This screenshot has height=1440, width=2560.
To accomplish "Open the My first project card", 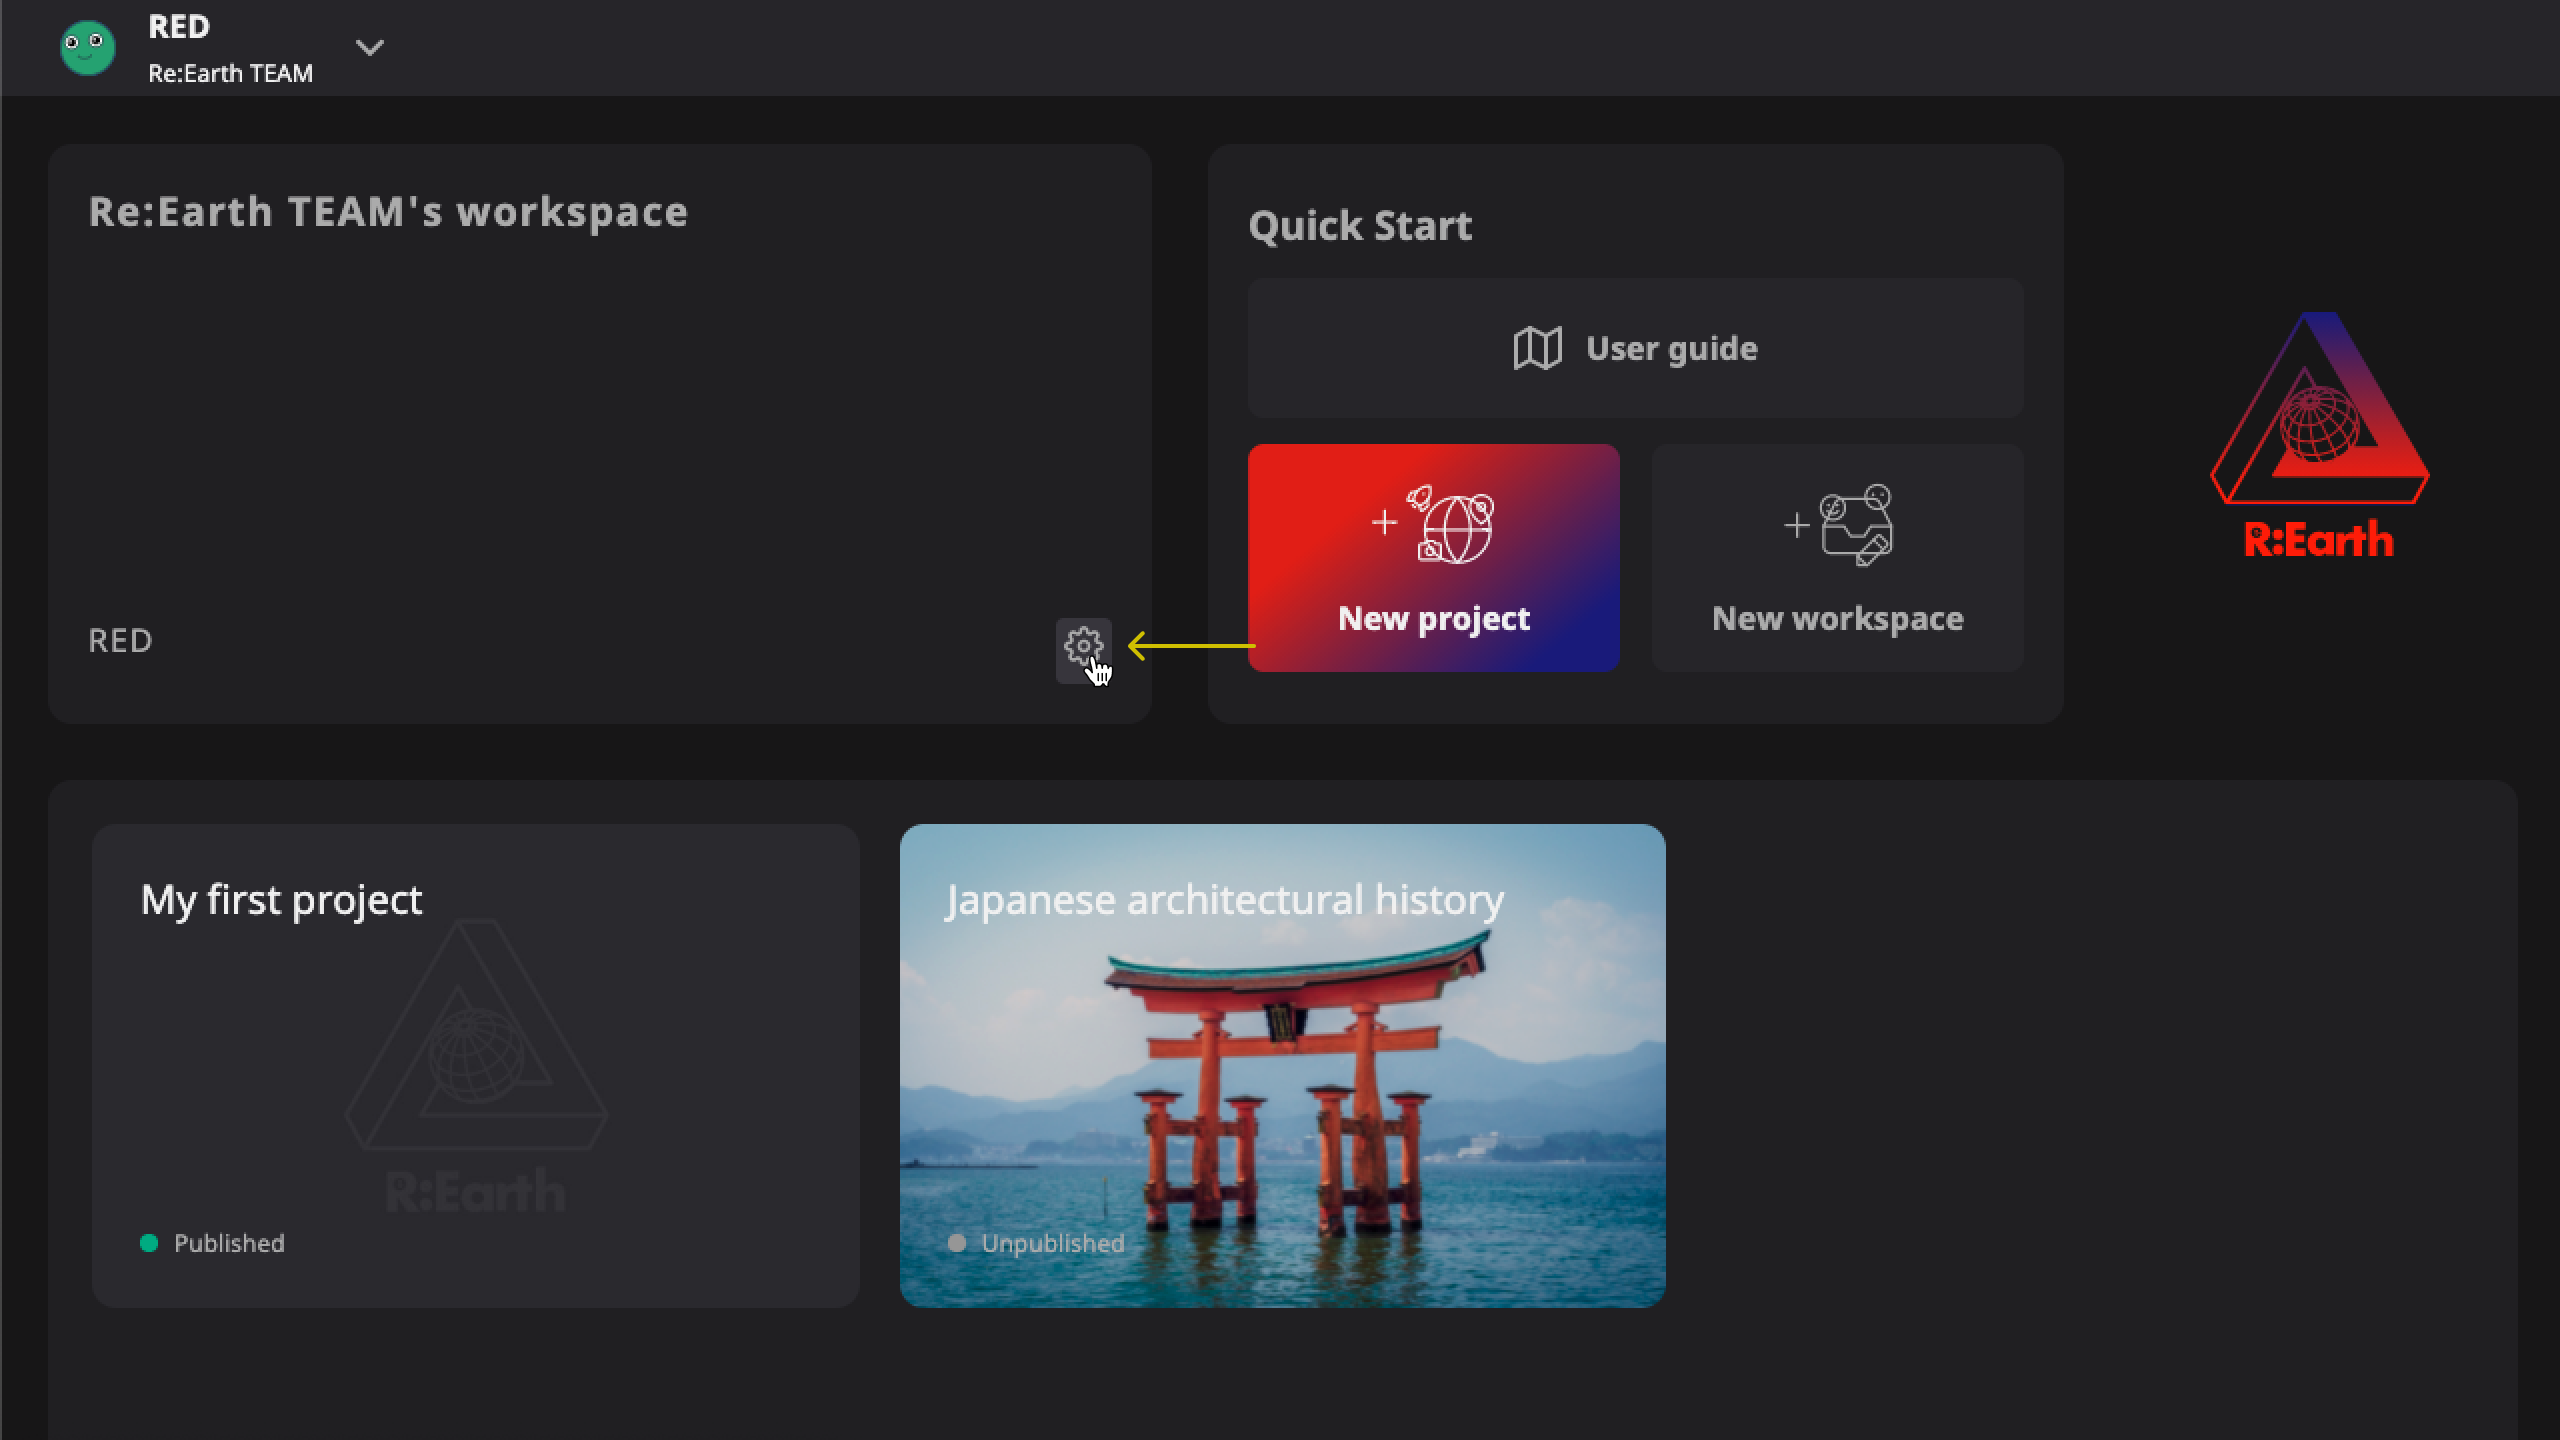I will coord(476,1066).
